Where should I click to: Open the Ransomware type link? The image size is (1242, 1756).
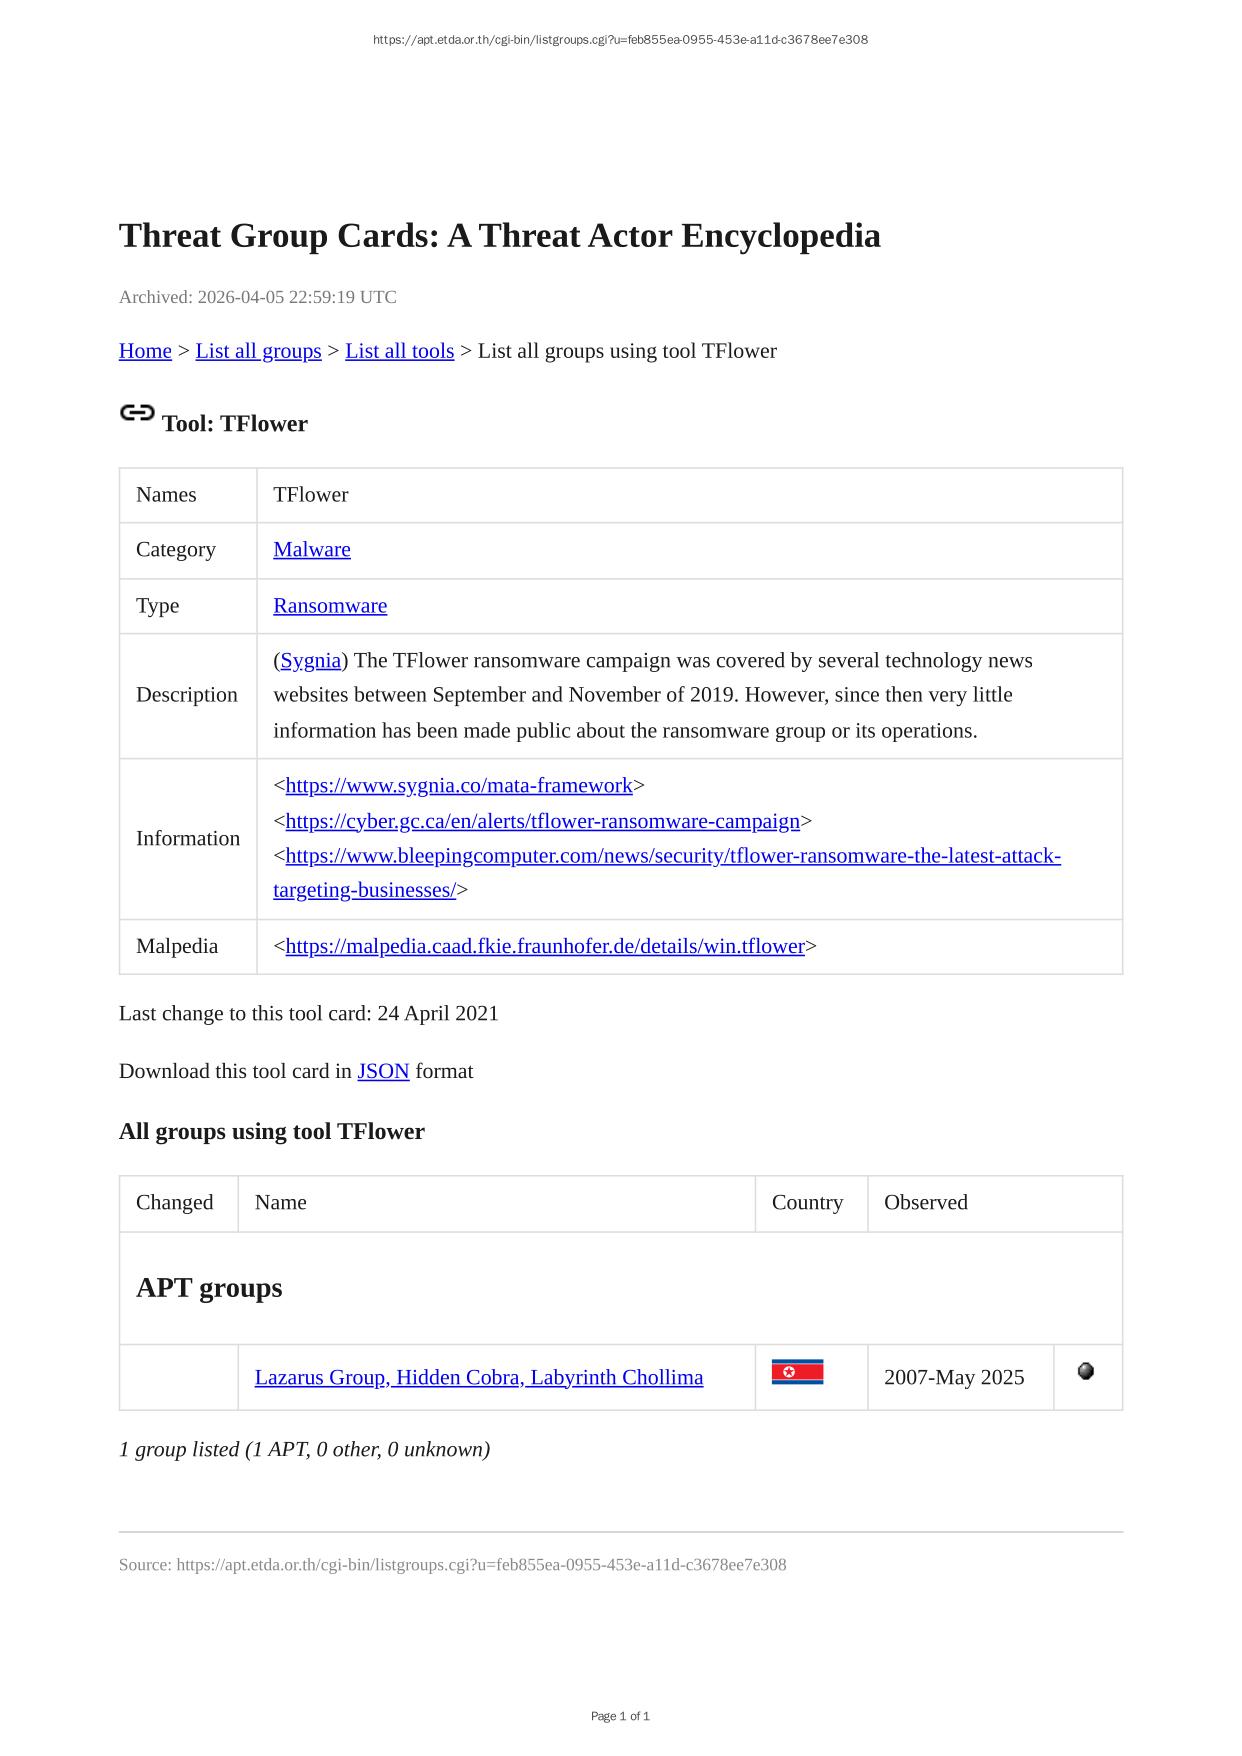click(x=330, y=606)
